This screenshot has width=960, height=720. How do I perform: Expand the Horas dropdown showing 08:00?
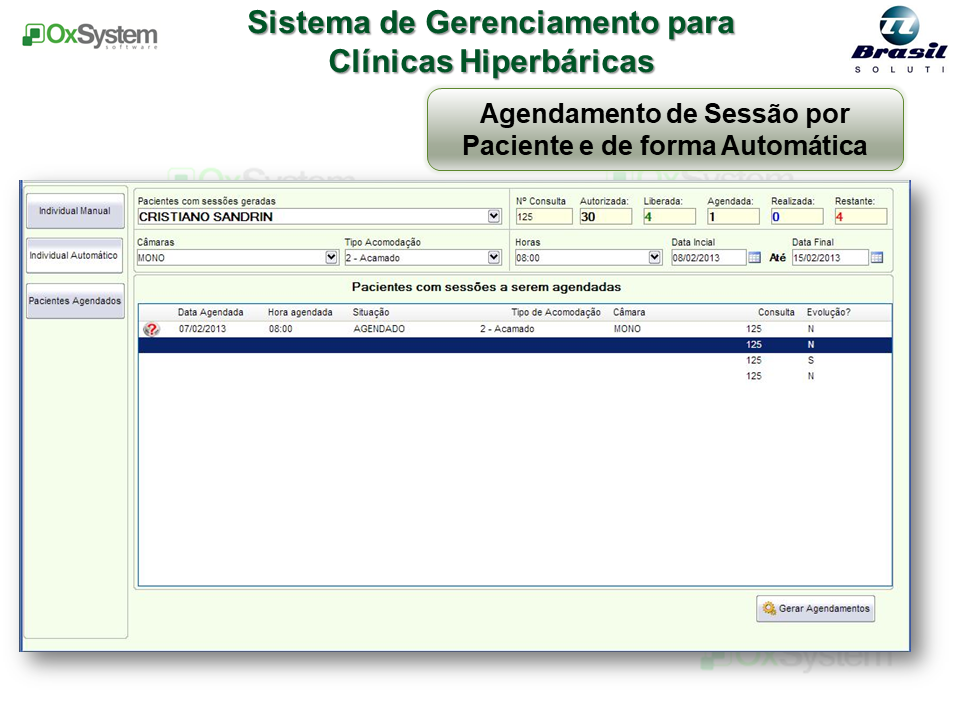pos(652,258)
